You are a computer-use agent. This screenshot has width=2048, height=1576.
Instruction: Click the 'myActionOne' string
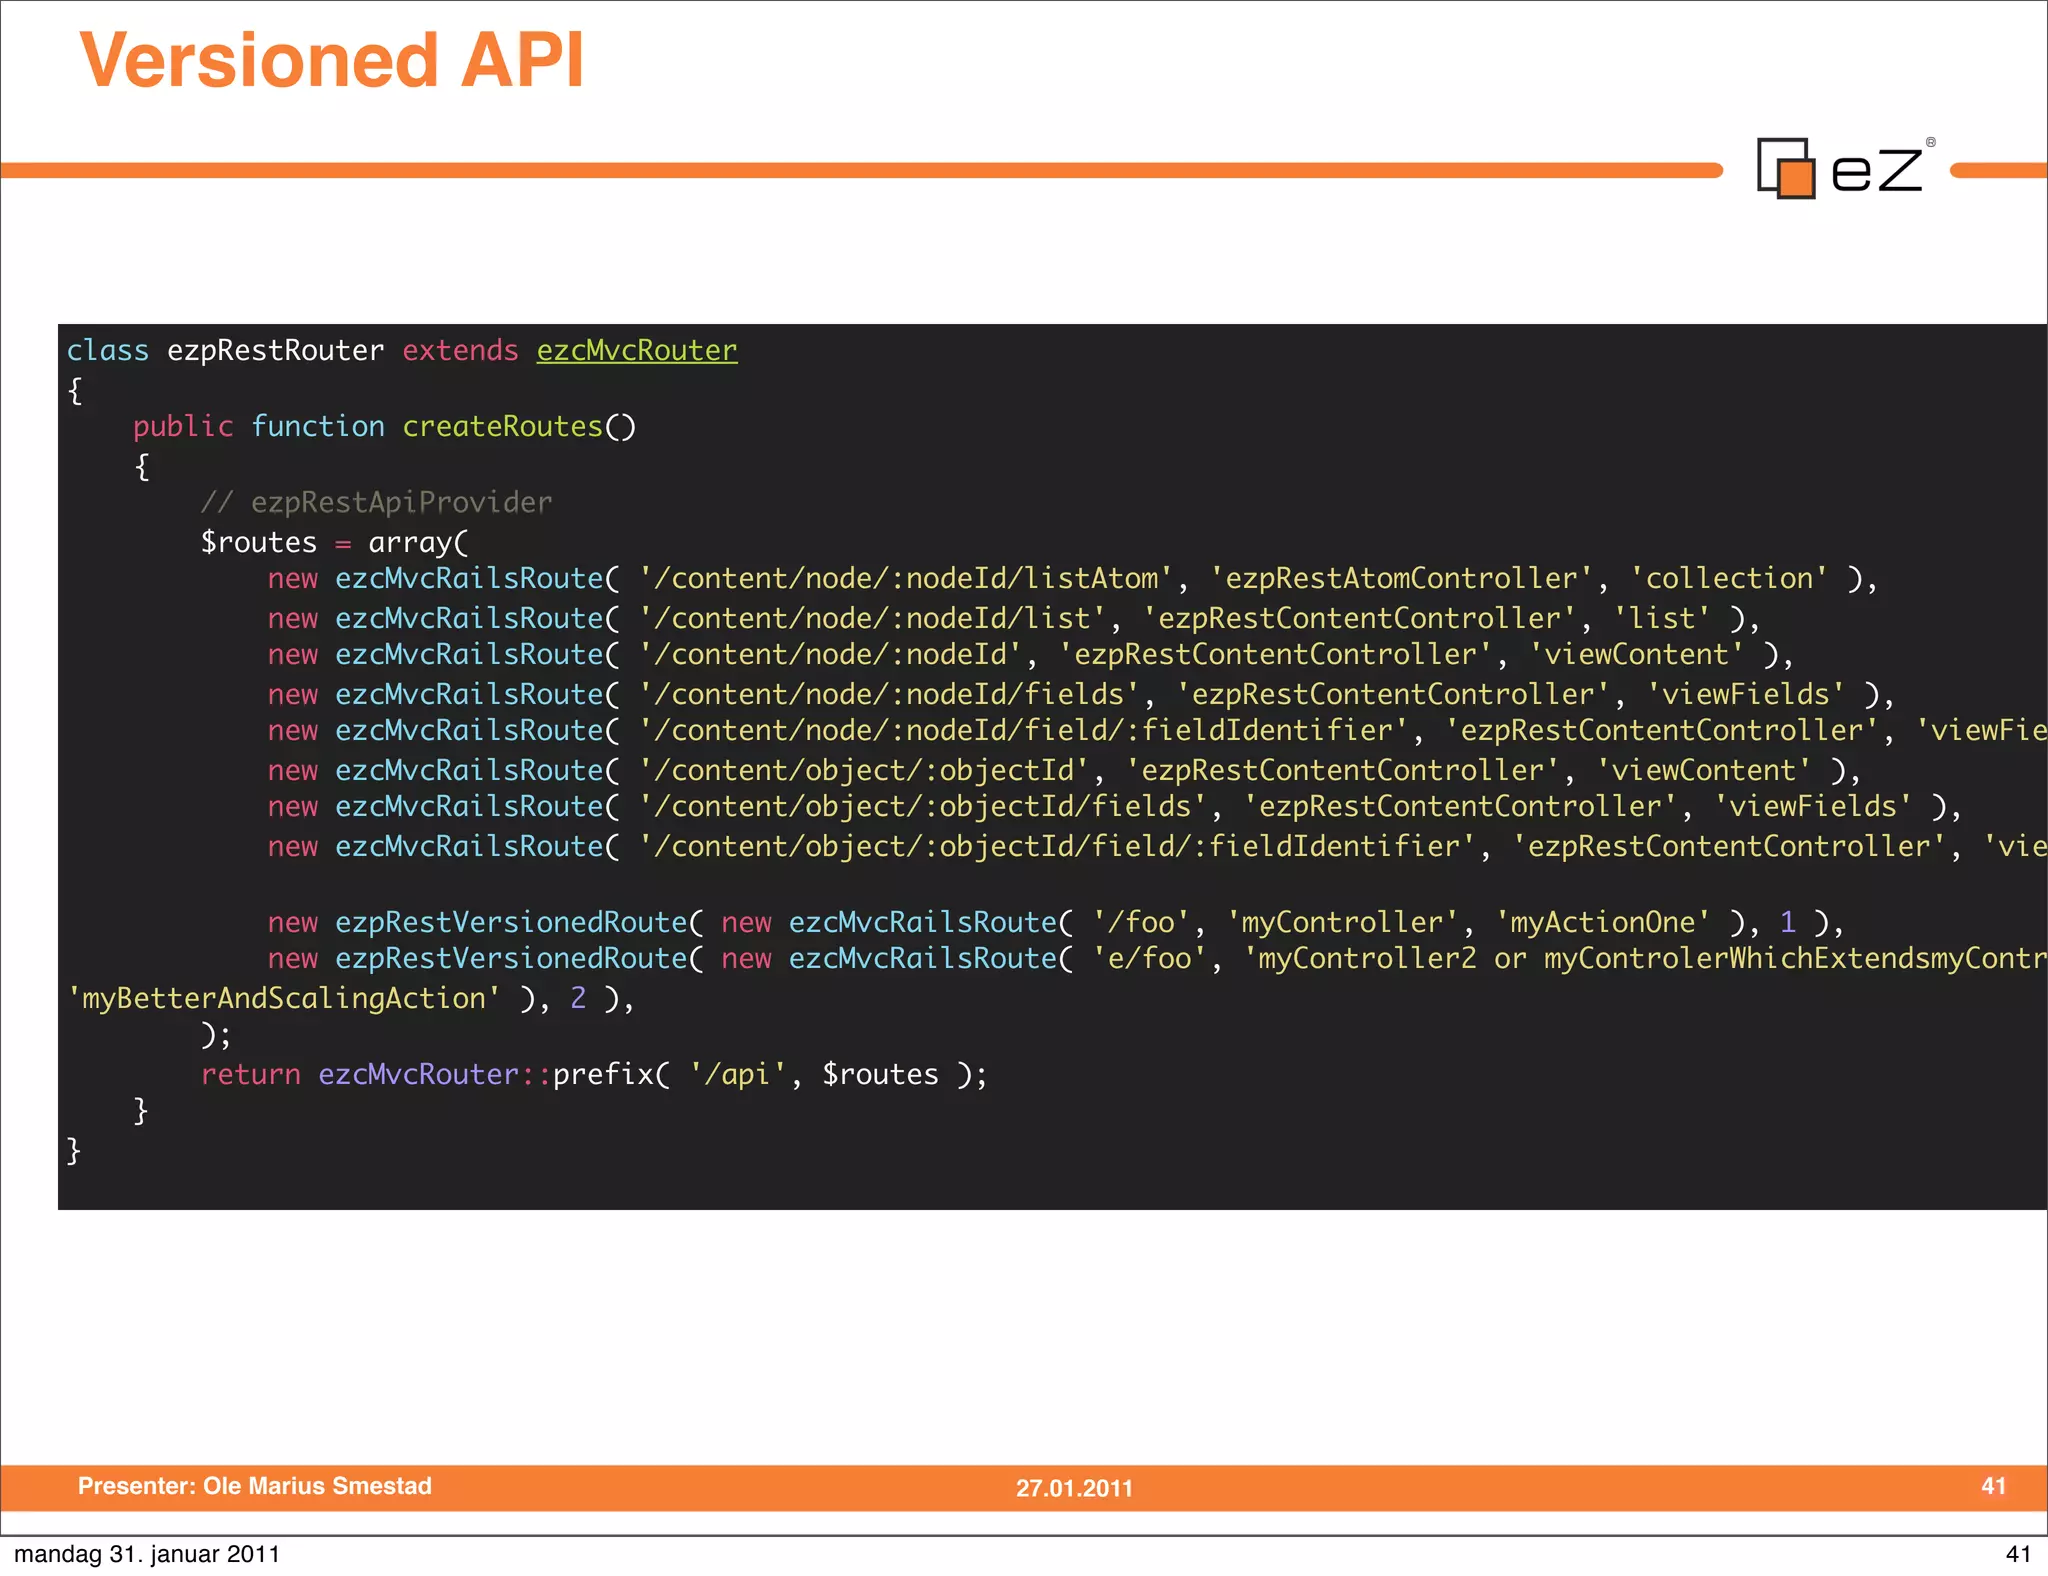pos(1602,922)
